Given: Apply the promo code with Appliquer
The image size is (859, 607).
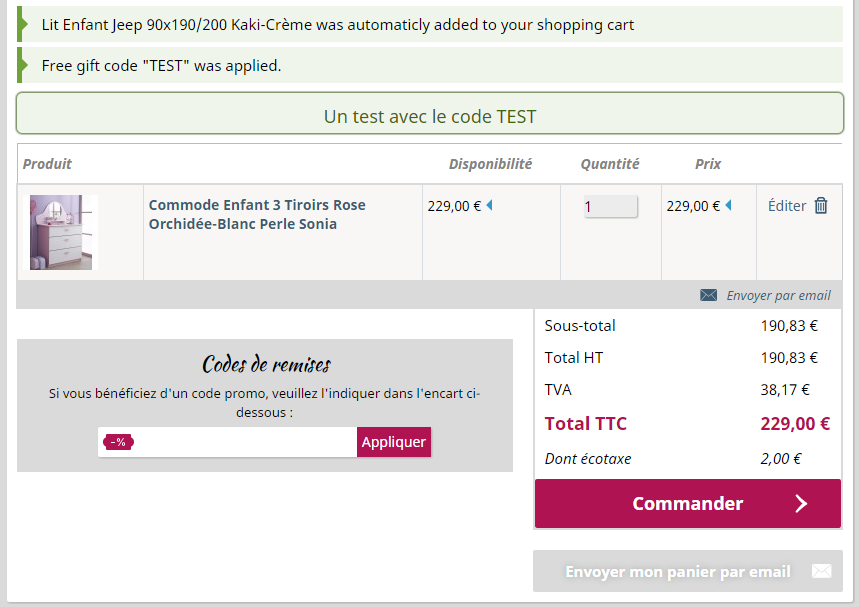Looking at the screenshot, I should 394,442.
